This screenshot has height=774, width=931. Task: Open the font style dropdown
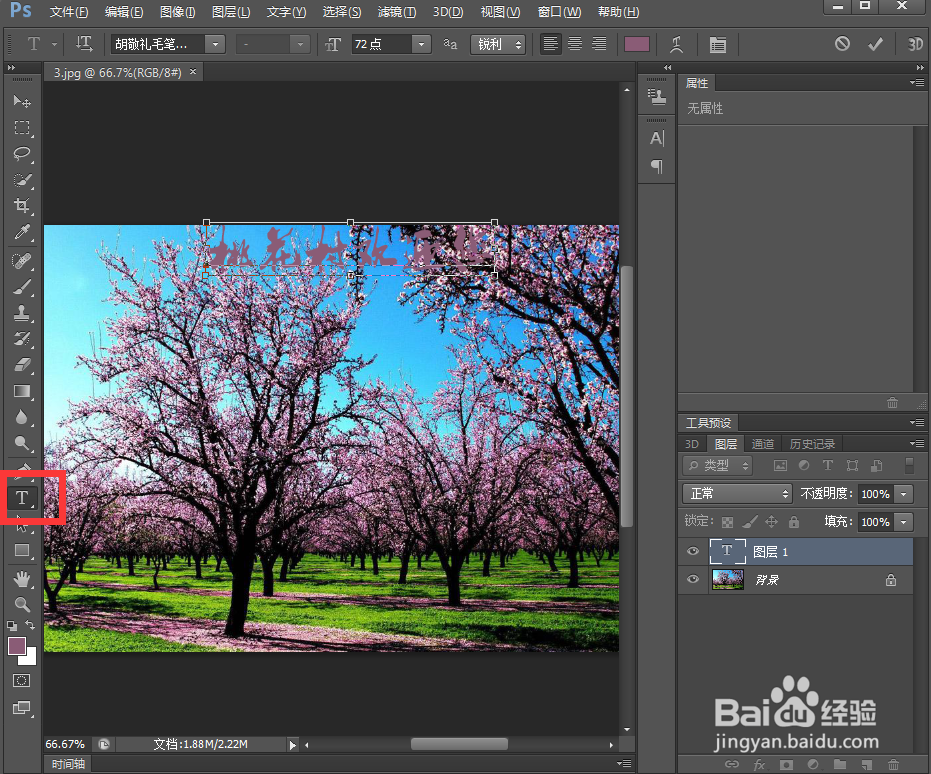pos(300,44)
